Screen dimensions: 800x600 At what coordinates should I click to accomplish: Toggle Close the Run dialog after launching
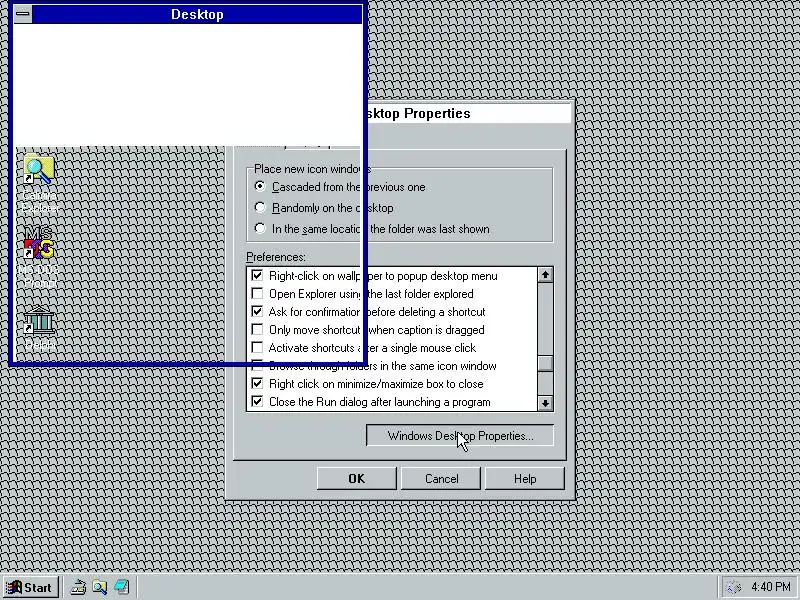(x=370, y=402)
